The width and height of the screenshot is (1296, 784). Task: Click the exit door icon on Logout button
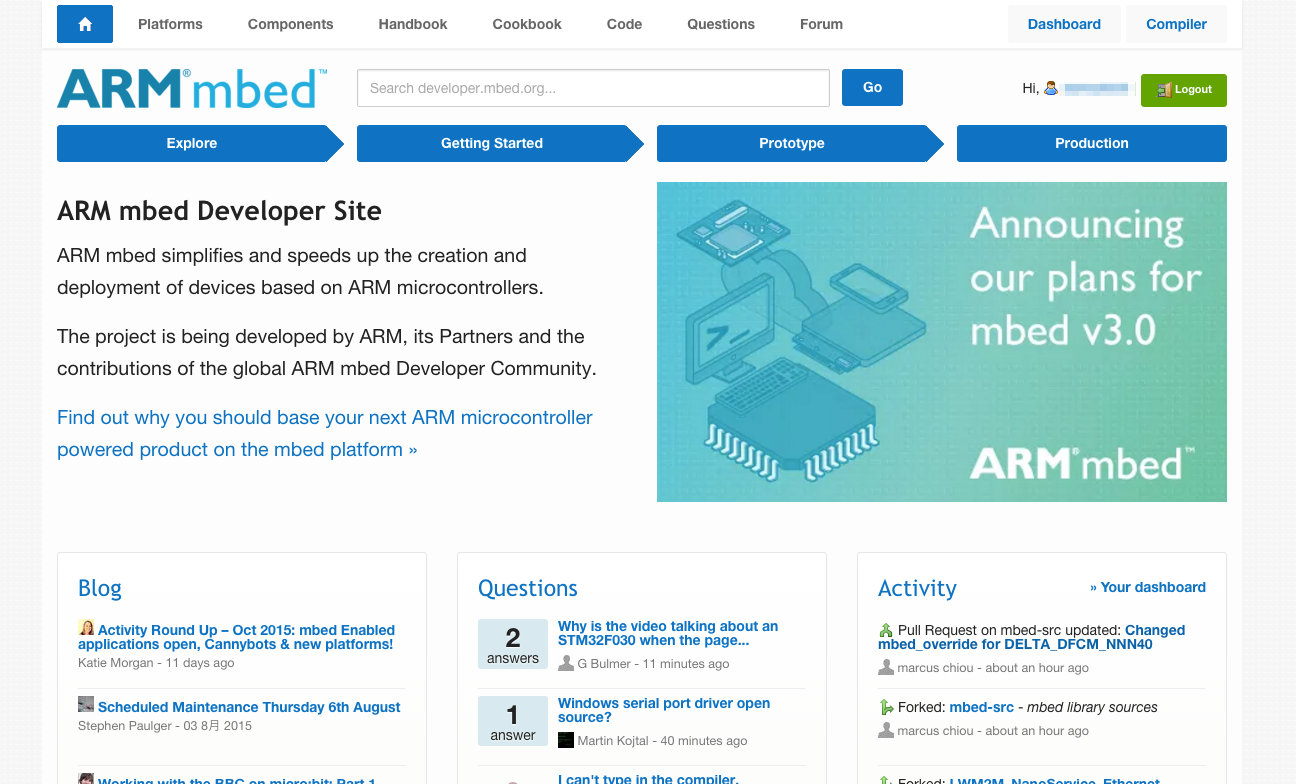[x=1164, y=90]
